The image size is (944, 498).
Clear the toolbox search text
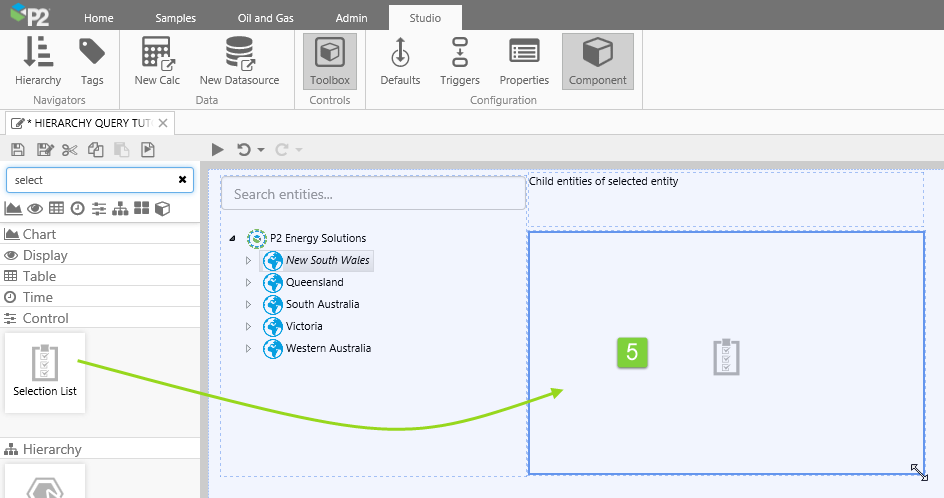point(182,180)
